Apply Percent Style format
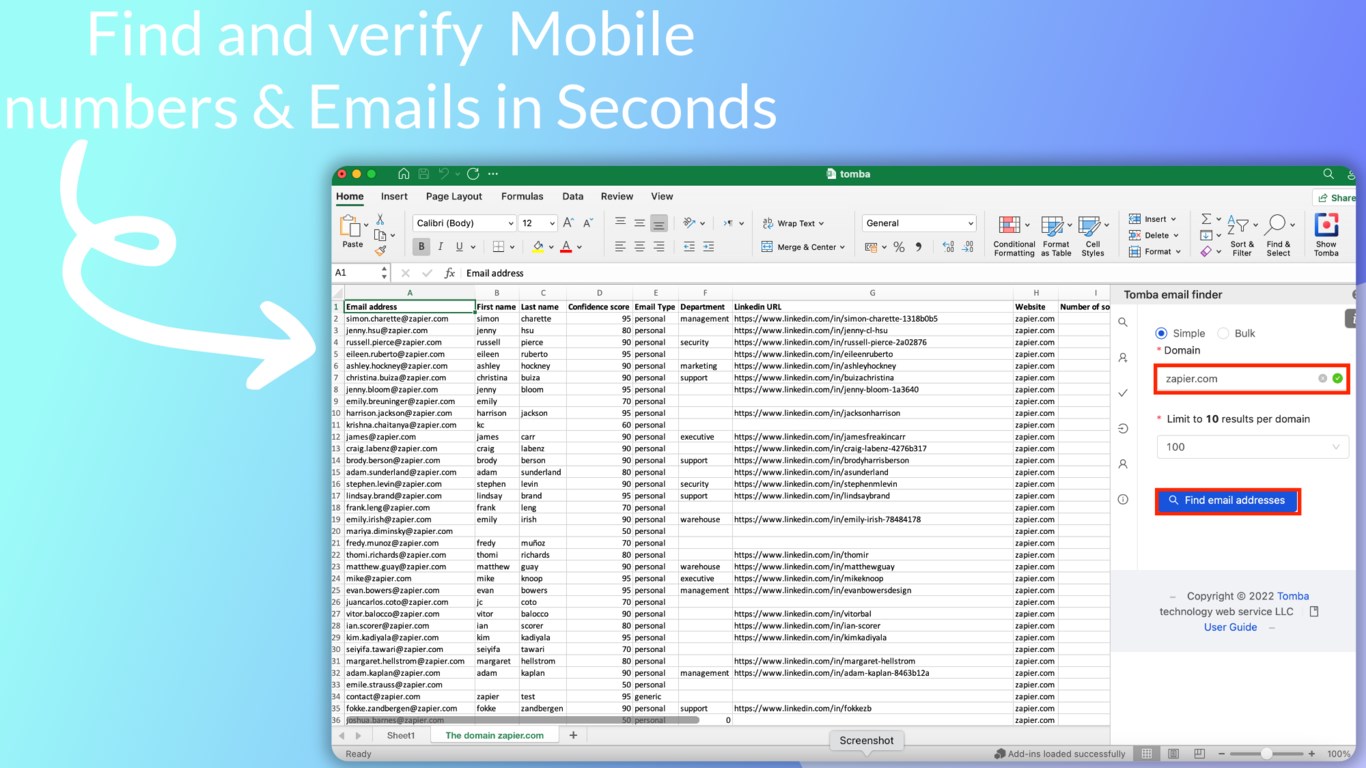This screenshot has width=1366, height=768. coord(899,247)
